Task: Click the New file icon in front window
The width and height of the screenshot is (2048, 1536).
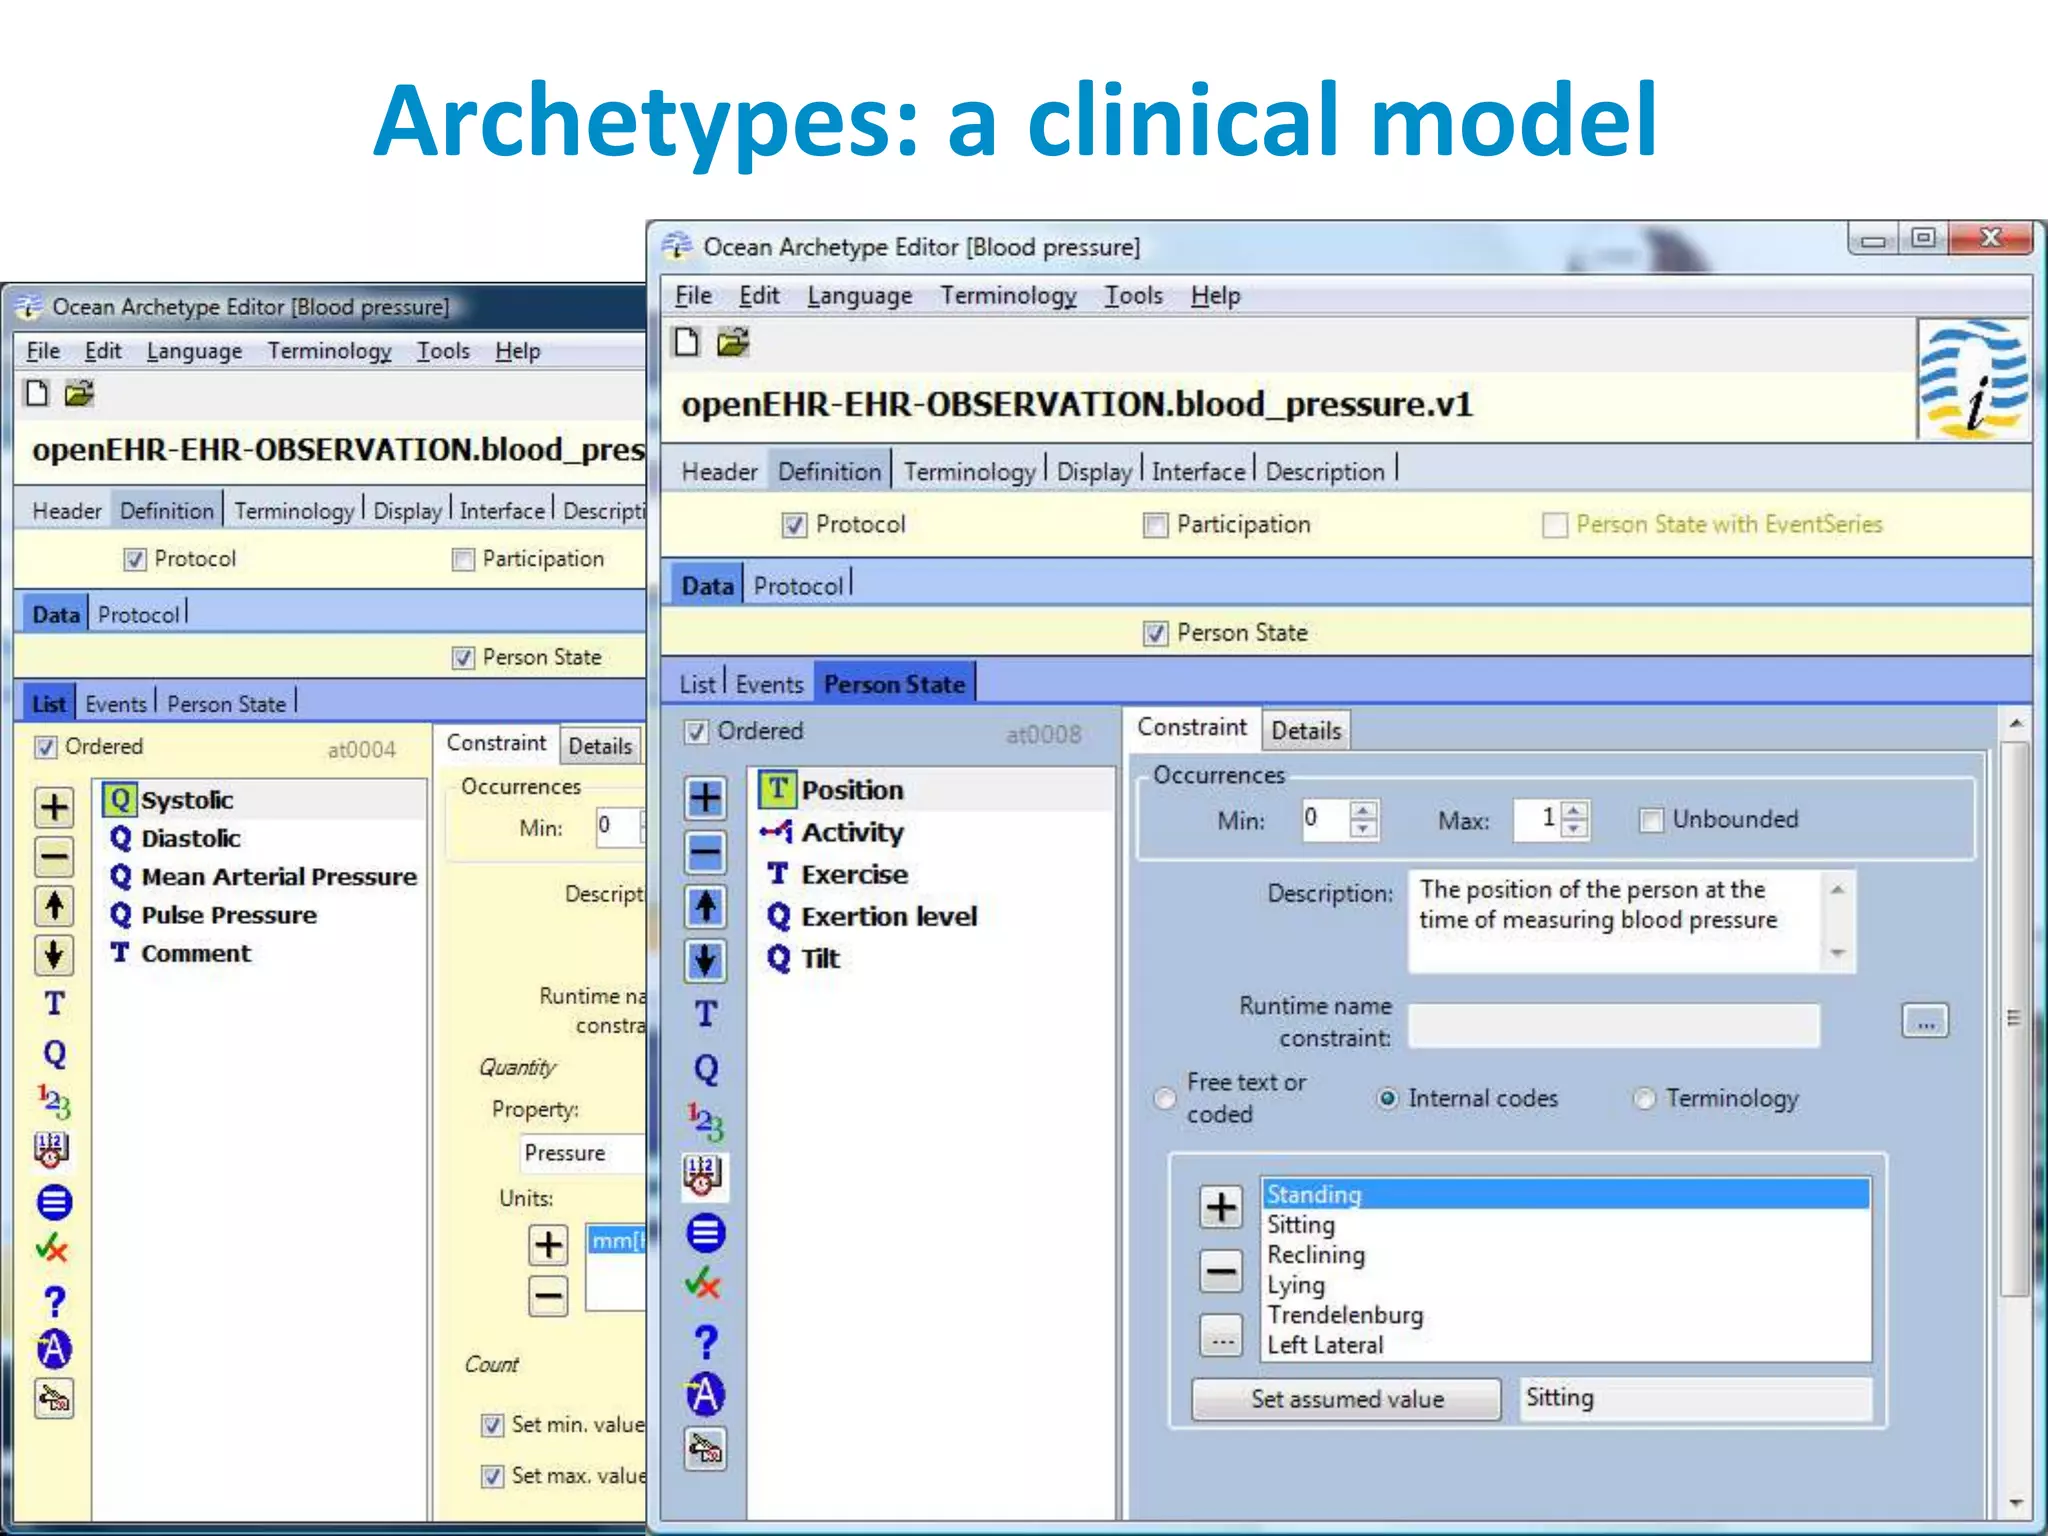Action: [x=686, y=342]
